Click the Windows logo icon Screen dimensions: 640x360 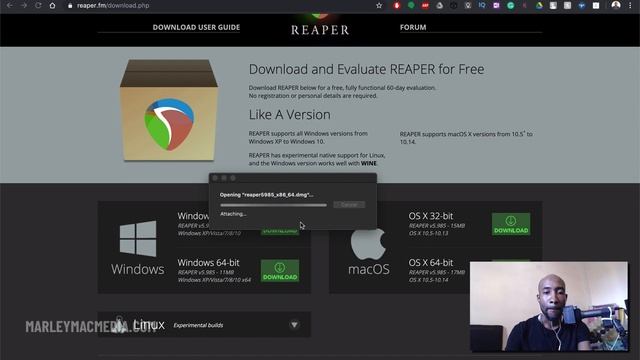(x=138, y=238)
